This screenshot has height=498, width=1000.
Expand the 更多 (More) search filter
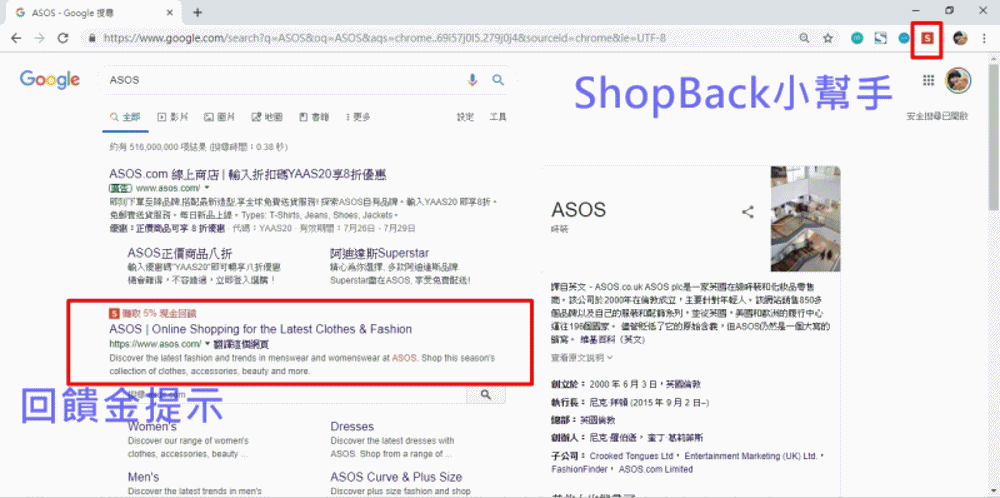click(356, 117)
